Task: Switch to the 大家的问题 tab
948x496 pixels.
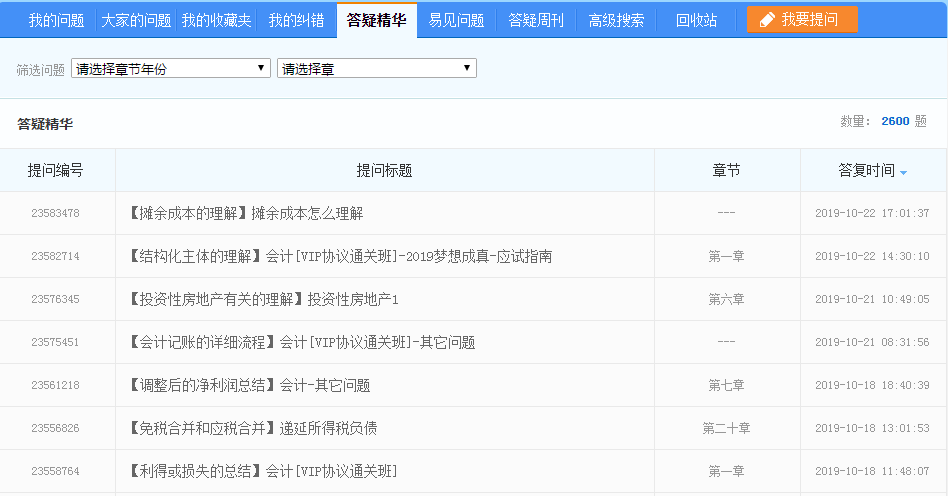Action: 136,21
